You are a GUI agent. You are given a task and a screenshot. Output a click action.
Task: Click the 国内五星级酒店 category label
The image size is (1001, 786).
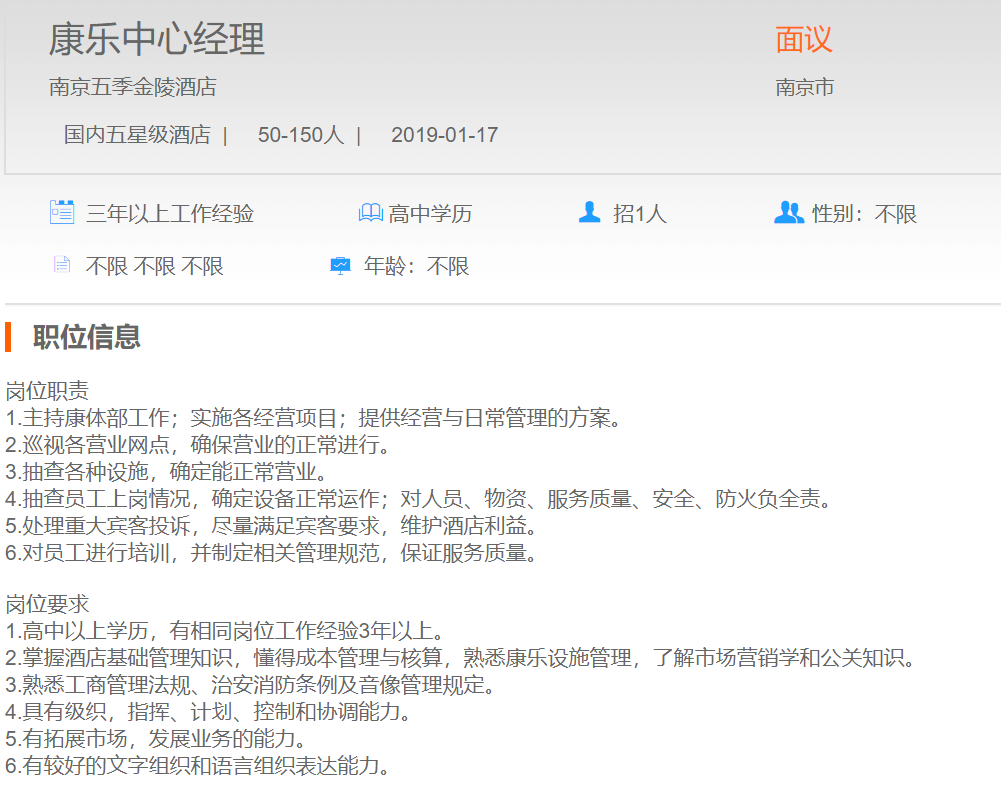pyautogui.click(x=137, y=135)
